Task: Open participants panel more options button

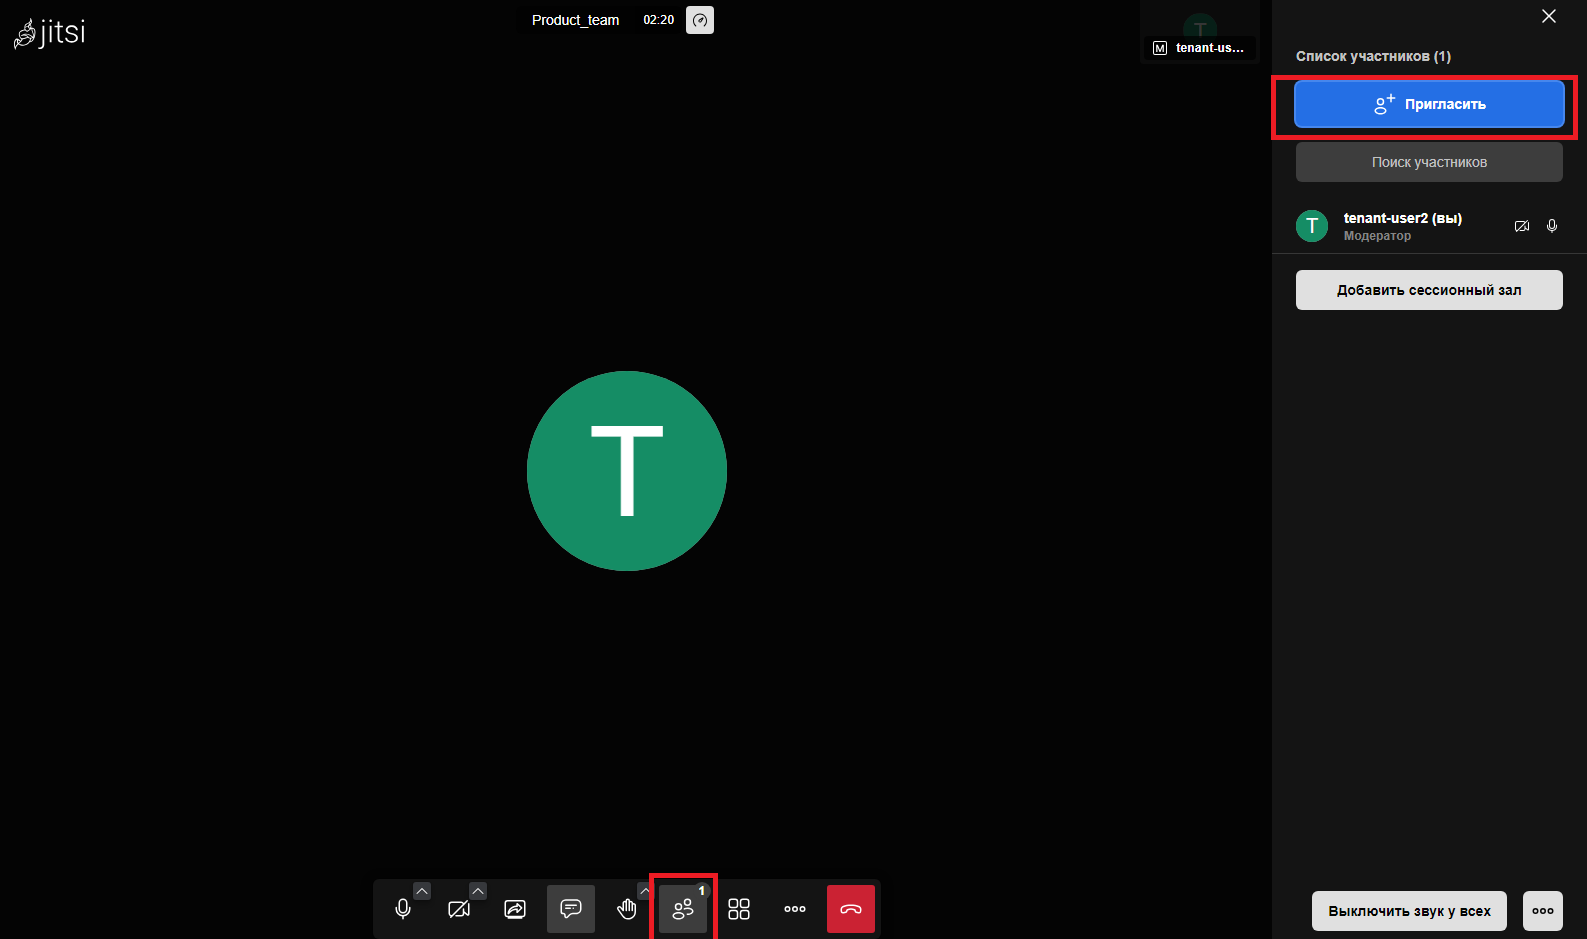Action: pos(1543,911)
